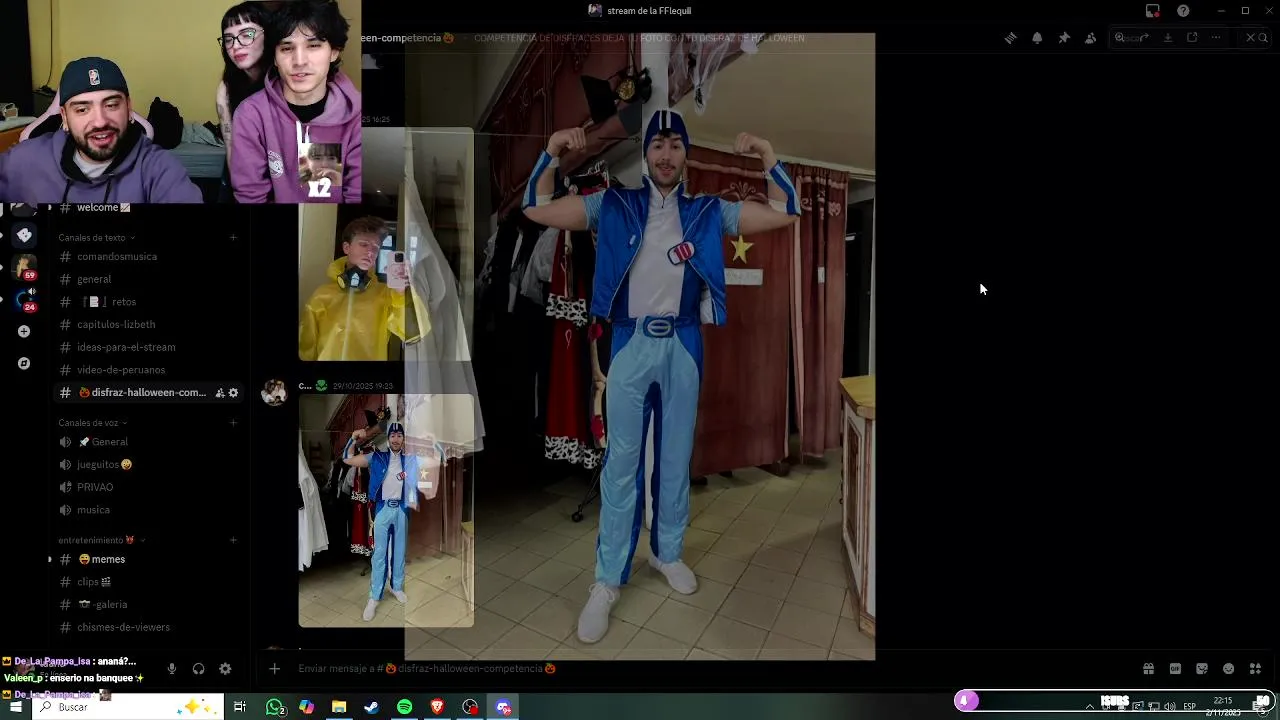Add a server plus icon
Image resolution: width=1280 pixels, height=720 pixels.
pos(24,331)
